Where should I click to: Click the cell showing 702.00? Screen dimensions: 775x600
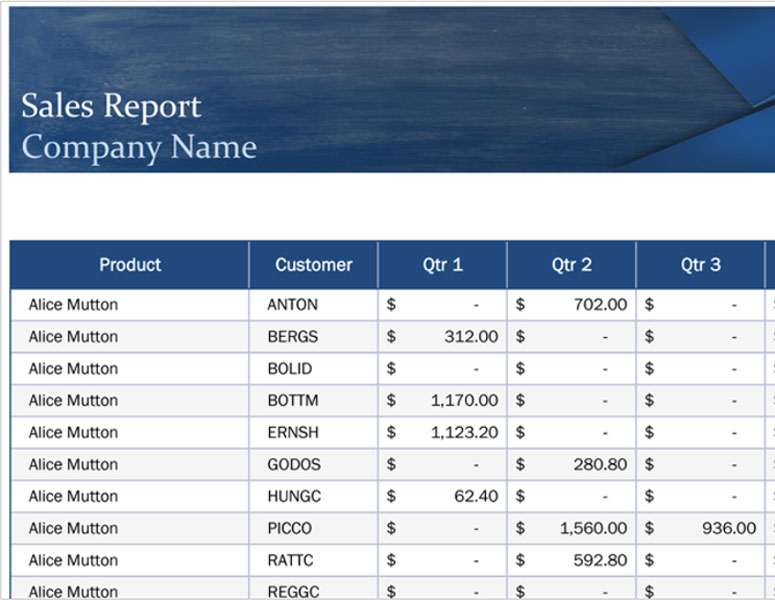(600, 305)
